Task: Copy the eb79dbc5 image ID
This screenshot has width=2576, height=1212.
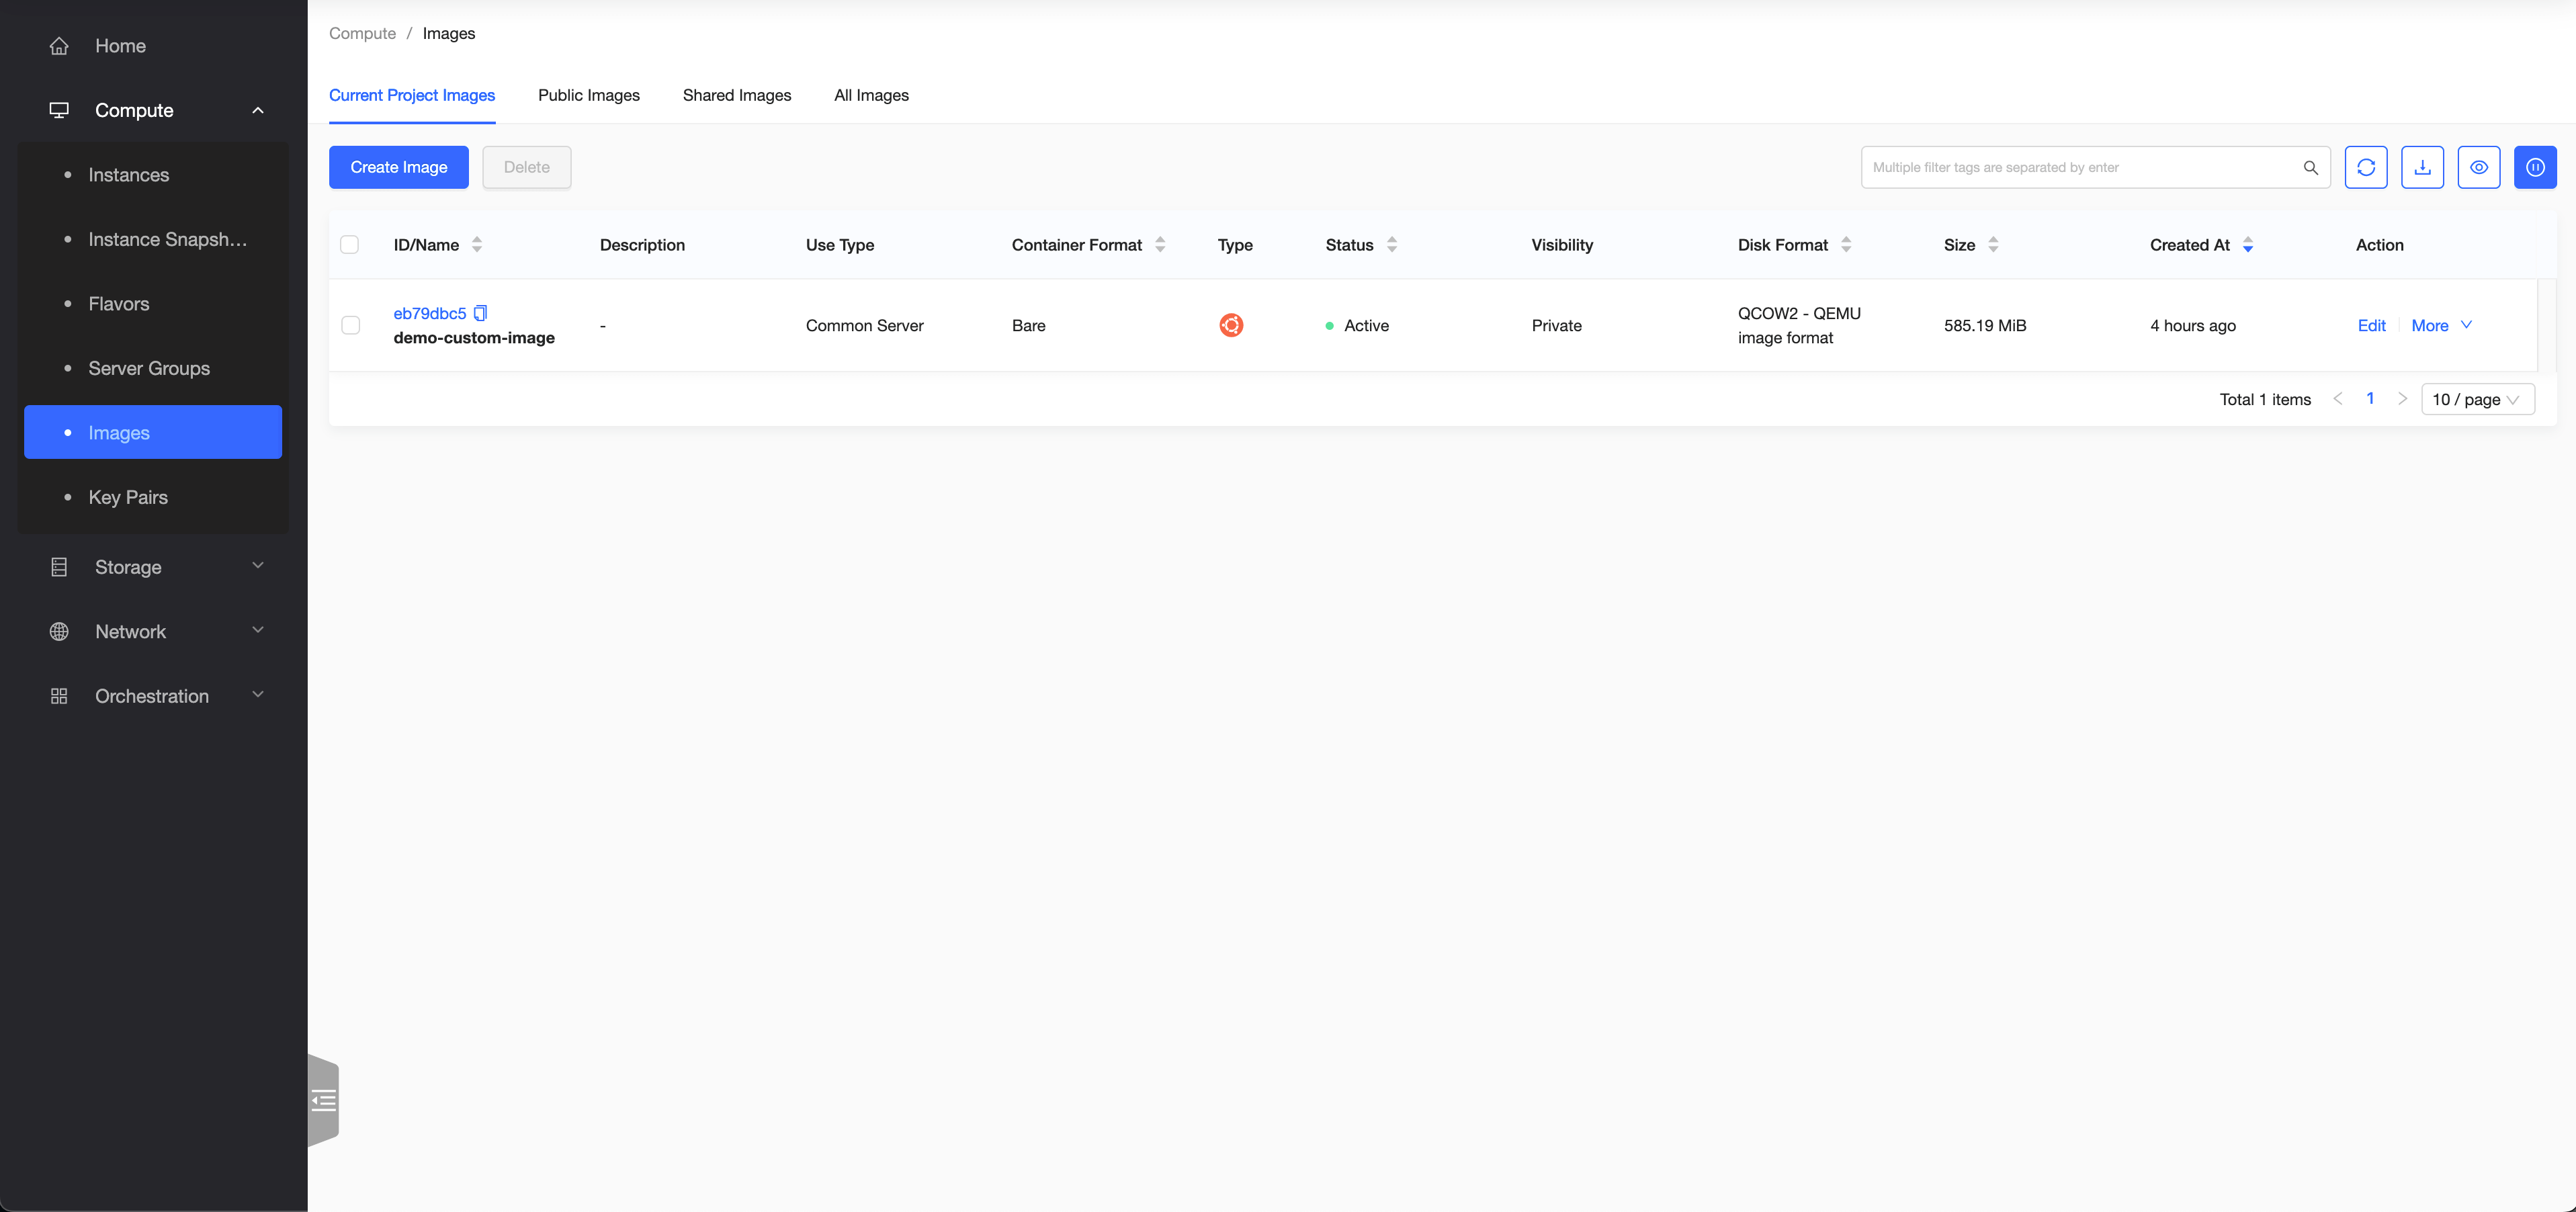Action: click(481, 313)
